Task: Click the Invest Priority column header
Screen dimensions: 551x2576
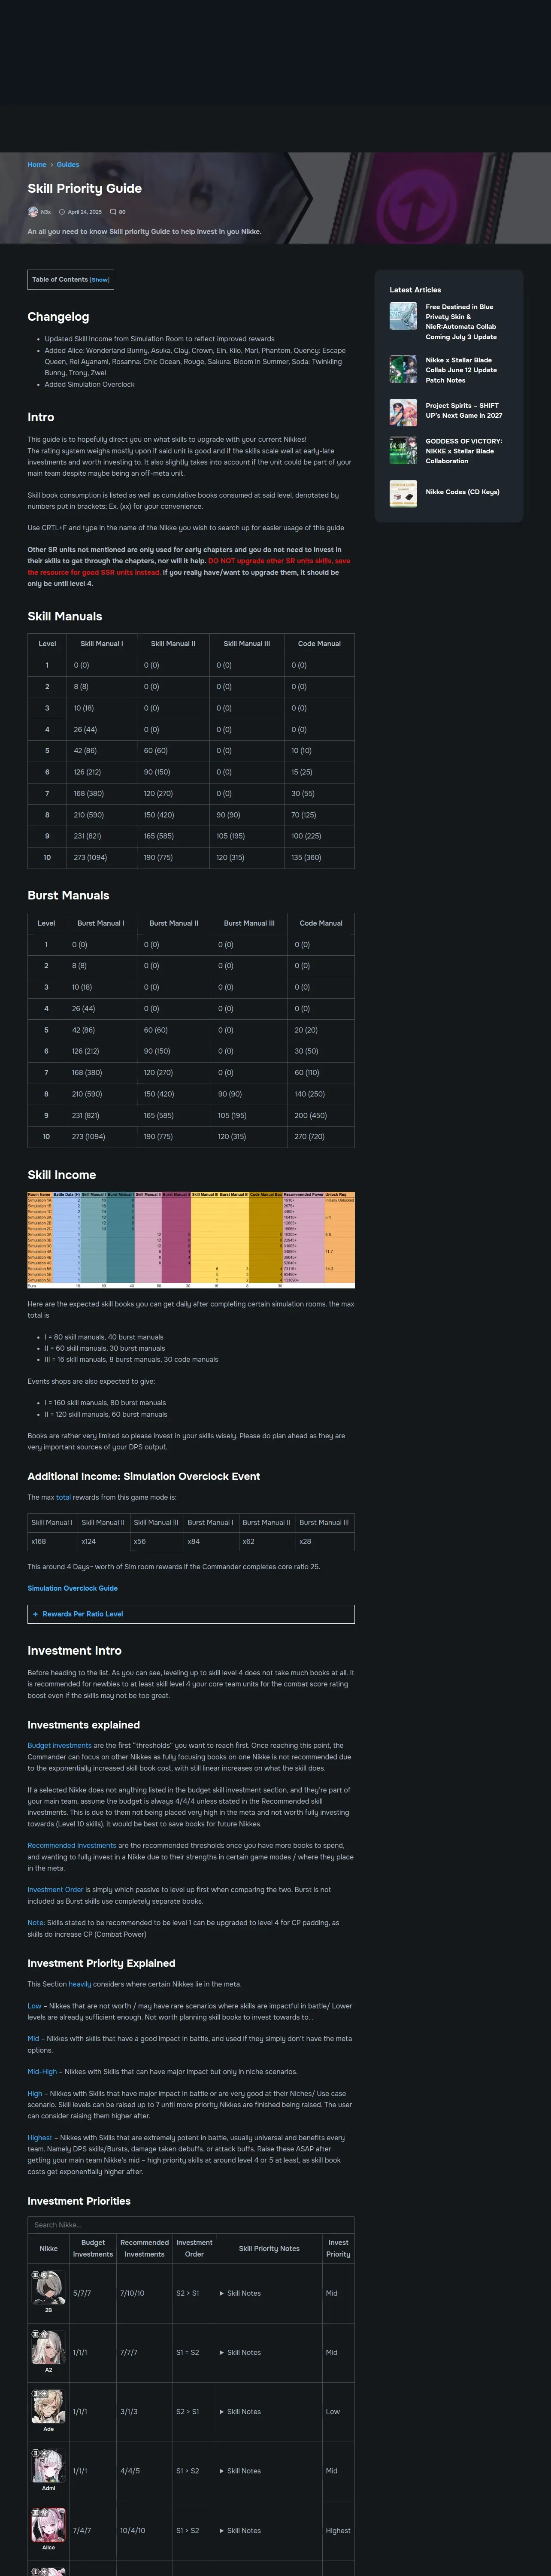Action: [x=338, y=2248]
